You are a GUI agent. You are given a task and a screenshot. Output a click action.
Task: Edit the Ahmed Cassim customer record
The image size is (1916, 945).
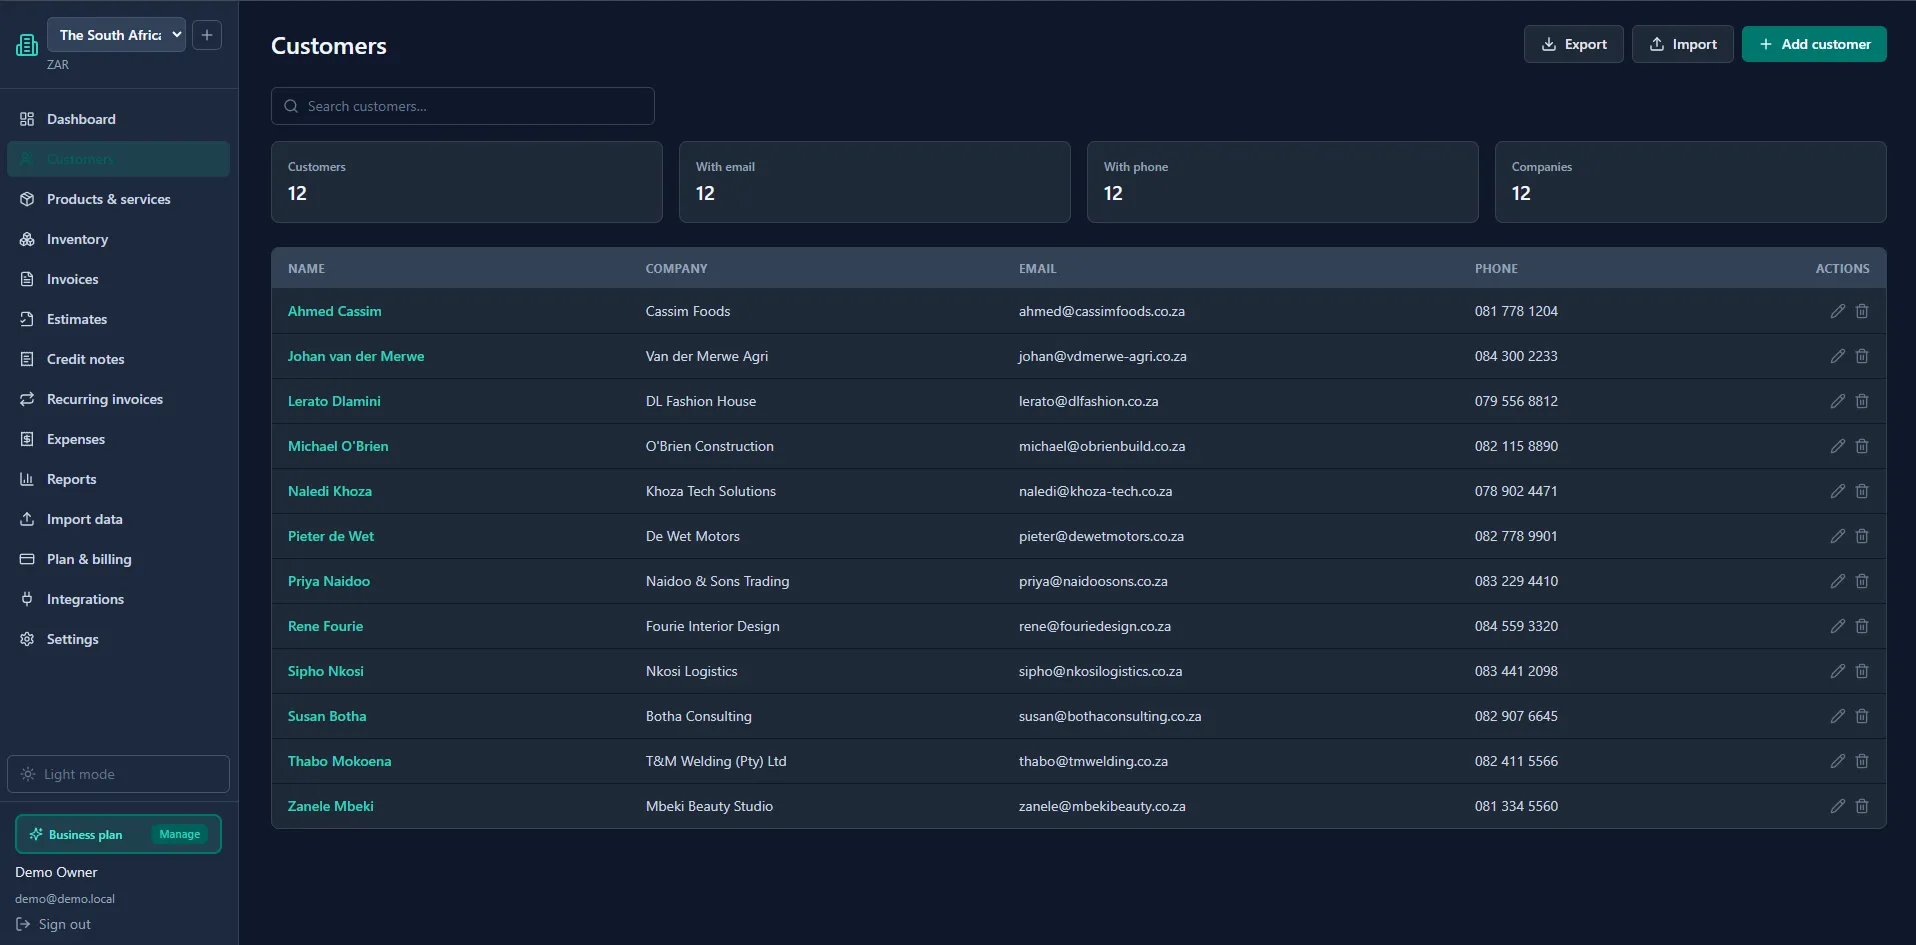[1838, 311]
